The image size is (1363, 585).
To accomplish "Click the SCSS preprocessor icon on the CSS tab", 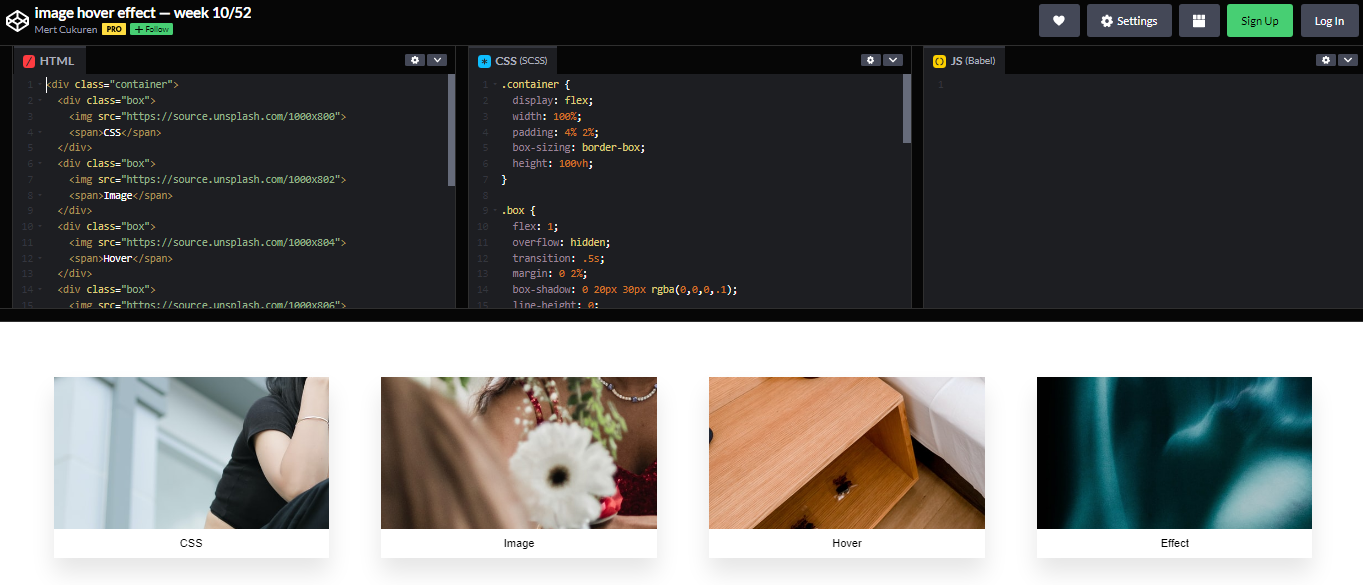I will pyautogui.click(x=484, y=60).
